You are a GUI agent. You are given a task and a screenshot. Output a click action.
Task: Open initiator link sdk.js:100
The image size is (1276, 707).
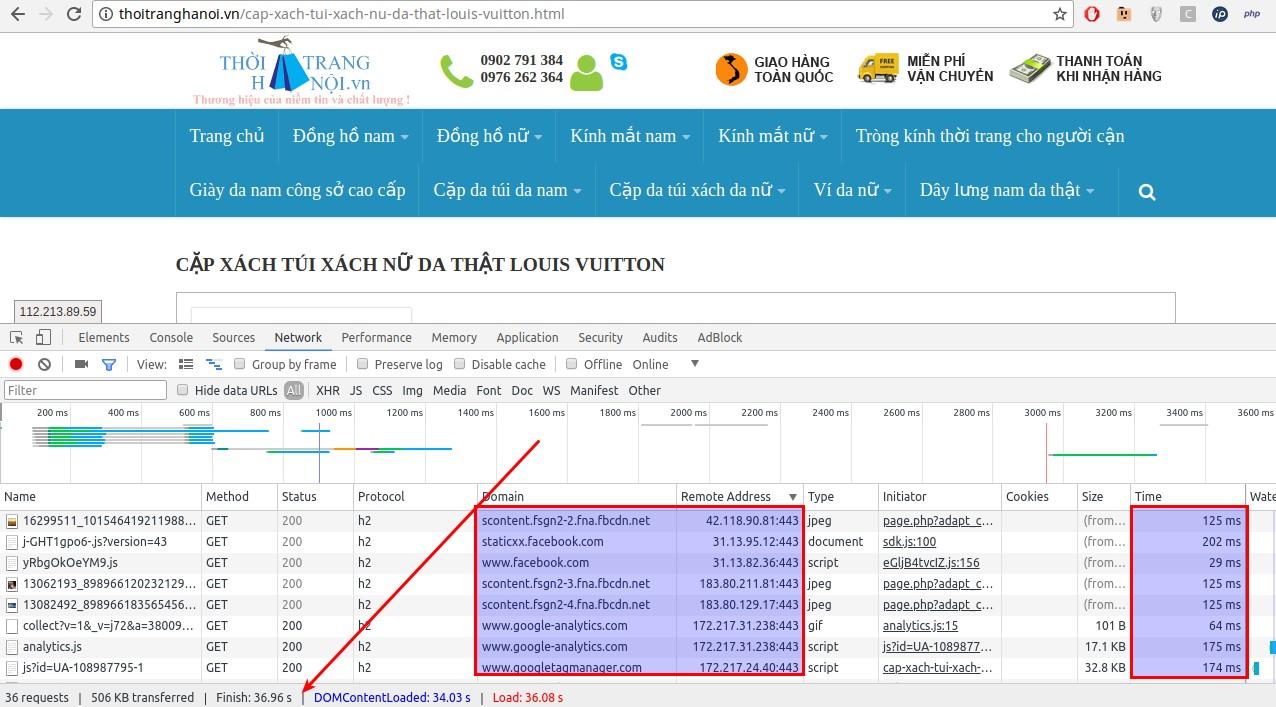tap(909, 542)
